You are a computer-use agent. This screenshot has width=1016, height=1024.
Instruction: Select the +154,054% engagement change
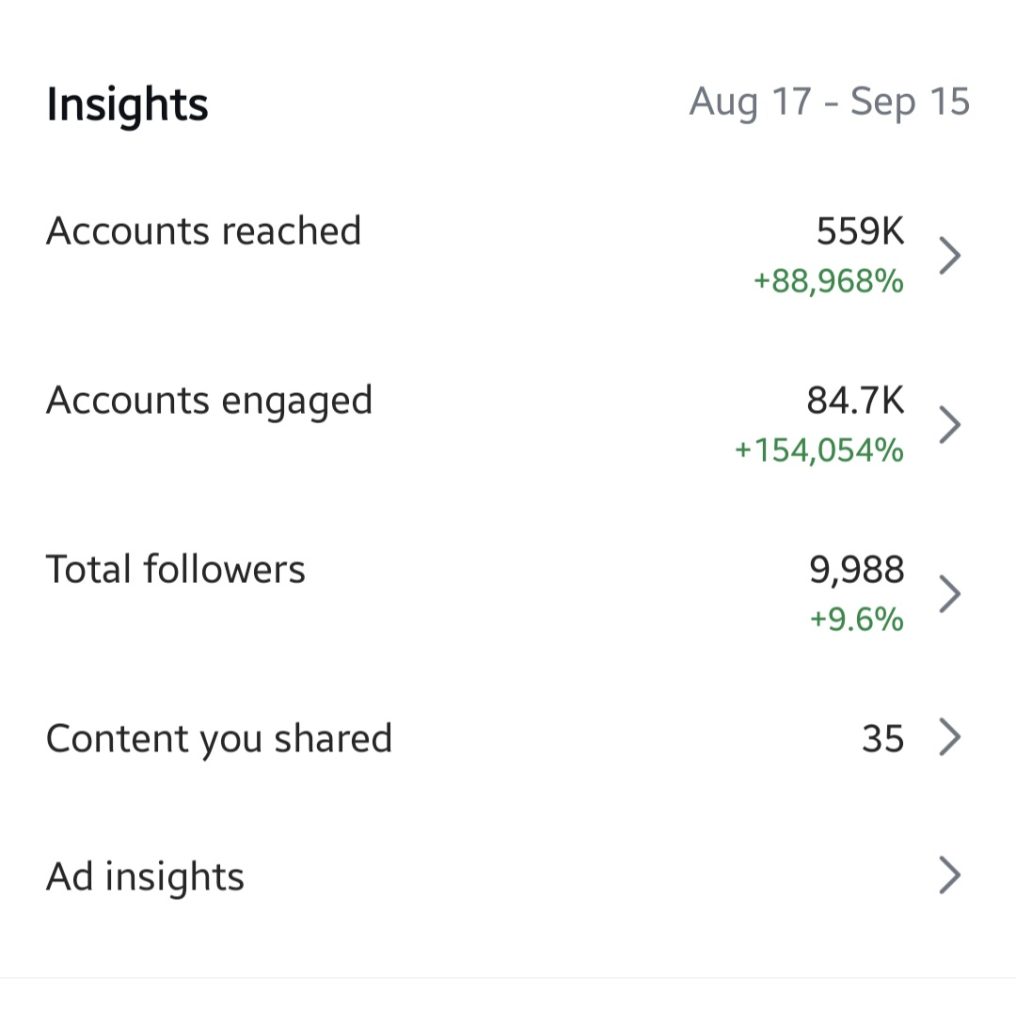pyautogui.click(x=819, y=450)
